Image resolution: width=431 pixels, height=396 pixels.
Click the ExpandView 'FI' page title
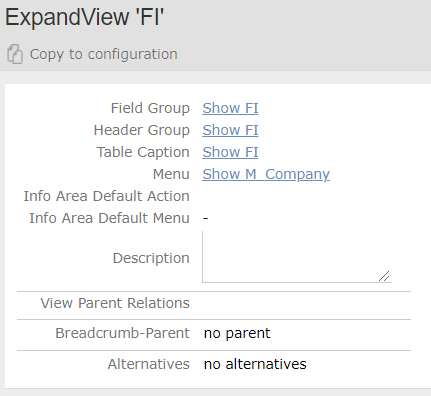(x=84, y=17)
